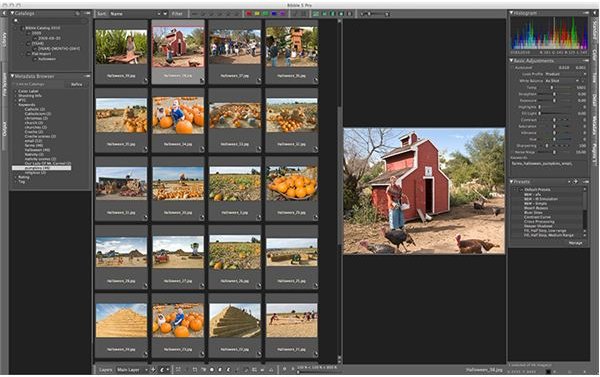Image resolution: width=600 pixels, height=377 pixels.
Task: Filter by the green color label
Action: (x=266, y=14)
